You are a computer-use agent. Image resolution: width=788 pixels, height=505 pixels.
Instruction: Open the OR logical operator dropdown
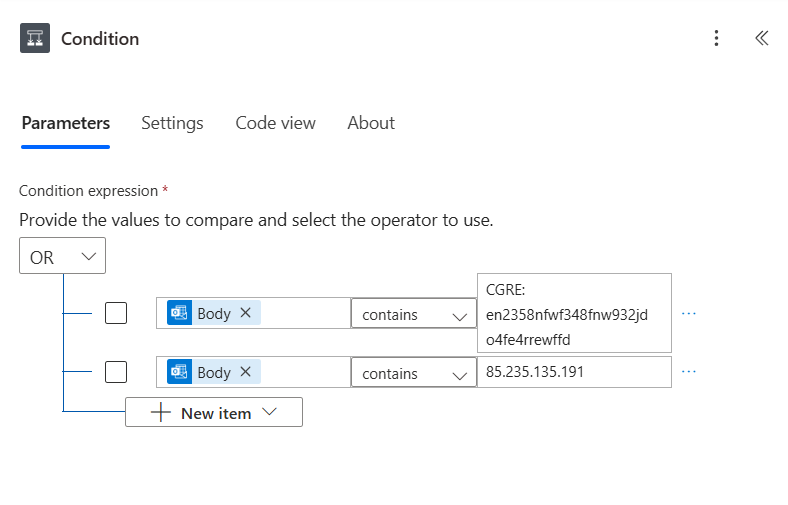click(x=62, y=256)
